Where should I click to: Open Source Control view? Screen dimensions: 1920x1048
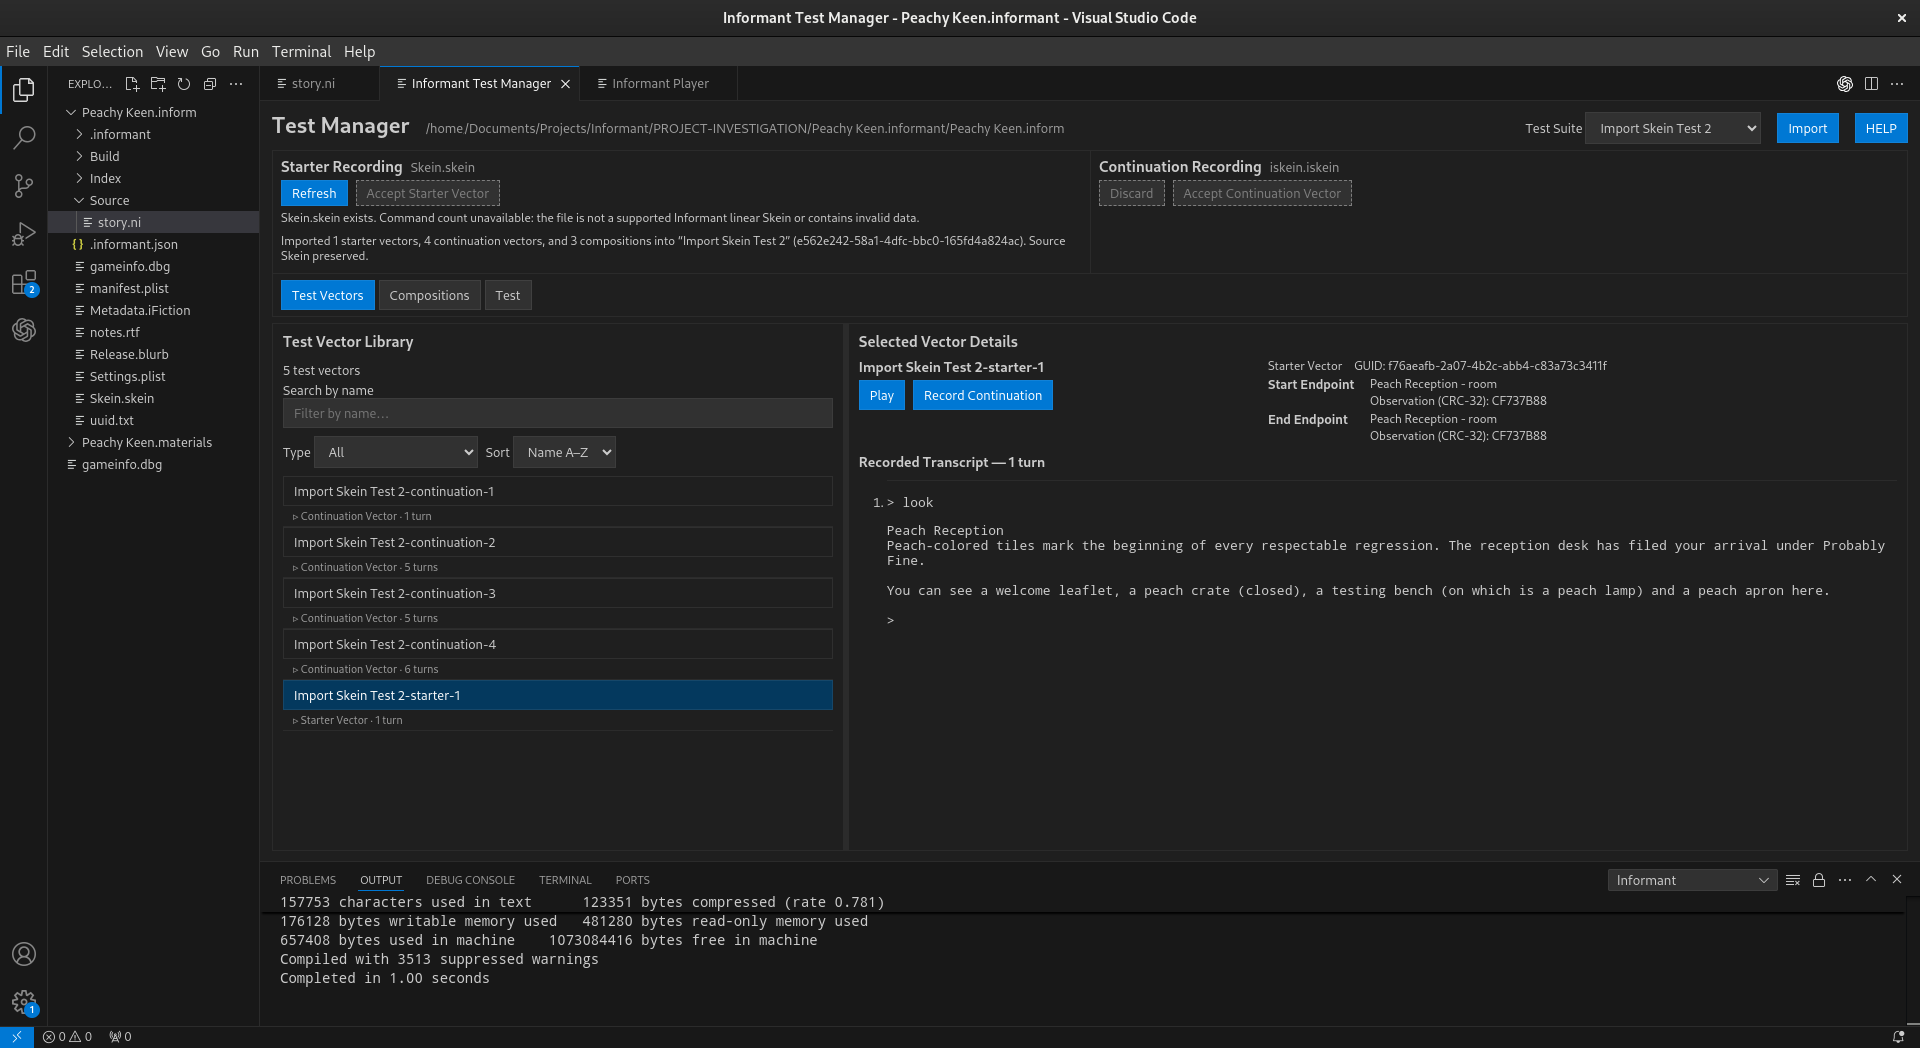tap(24, 186)
